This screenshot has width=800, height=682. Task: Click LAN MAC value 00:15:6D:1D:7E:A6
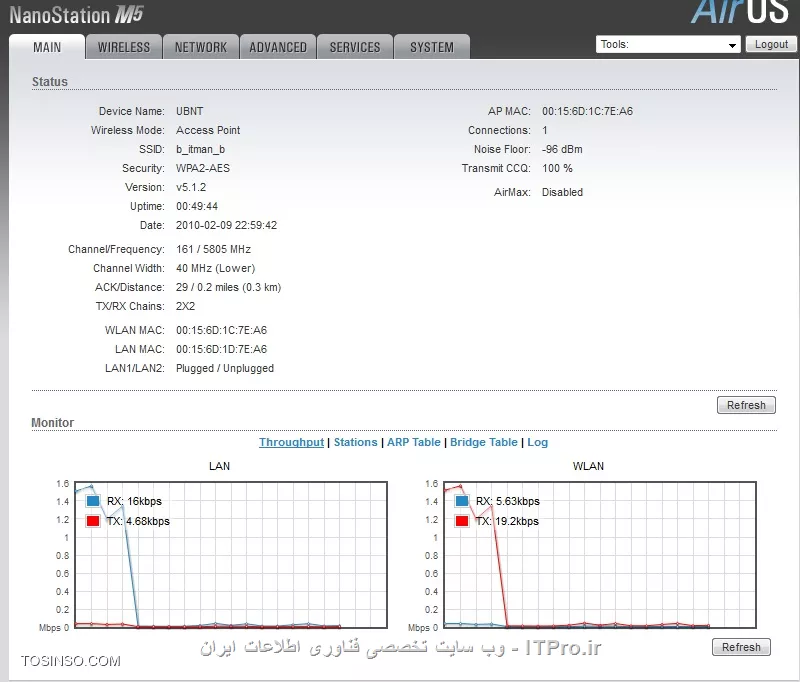click(x=221, y=349)
